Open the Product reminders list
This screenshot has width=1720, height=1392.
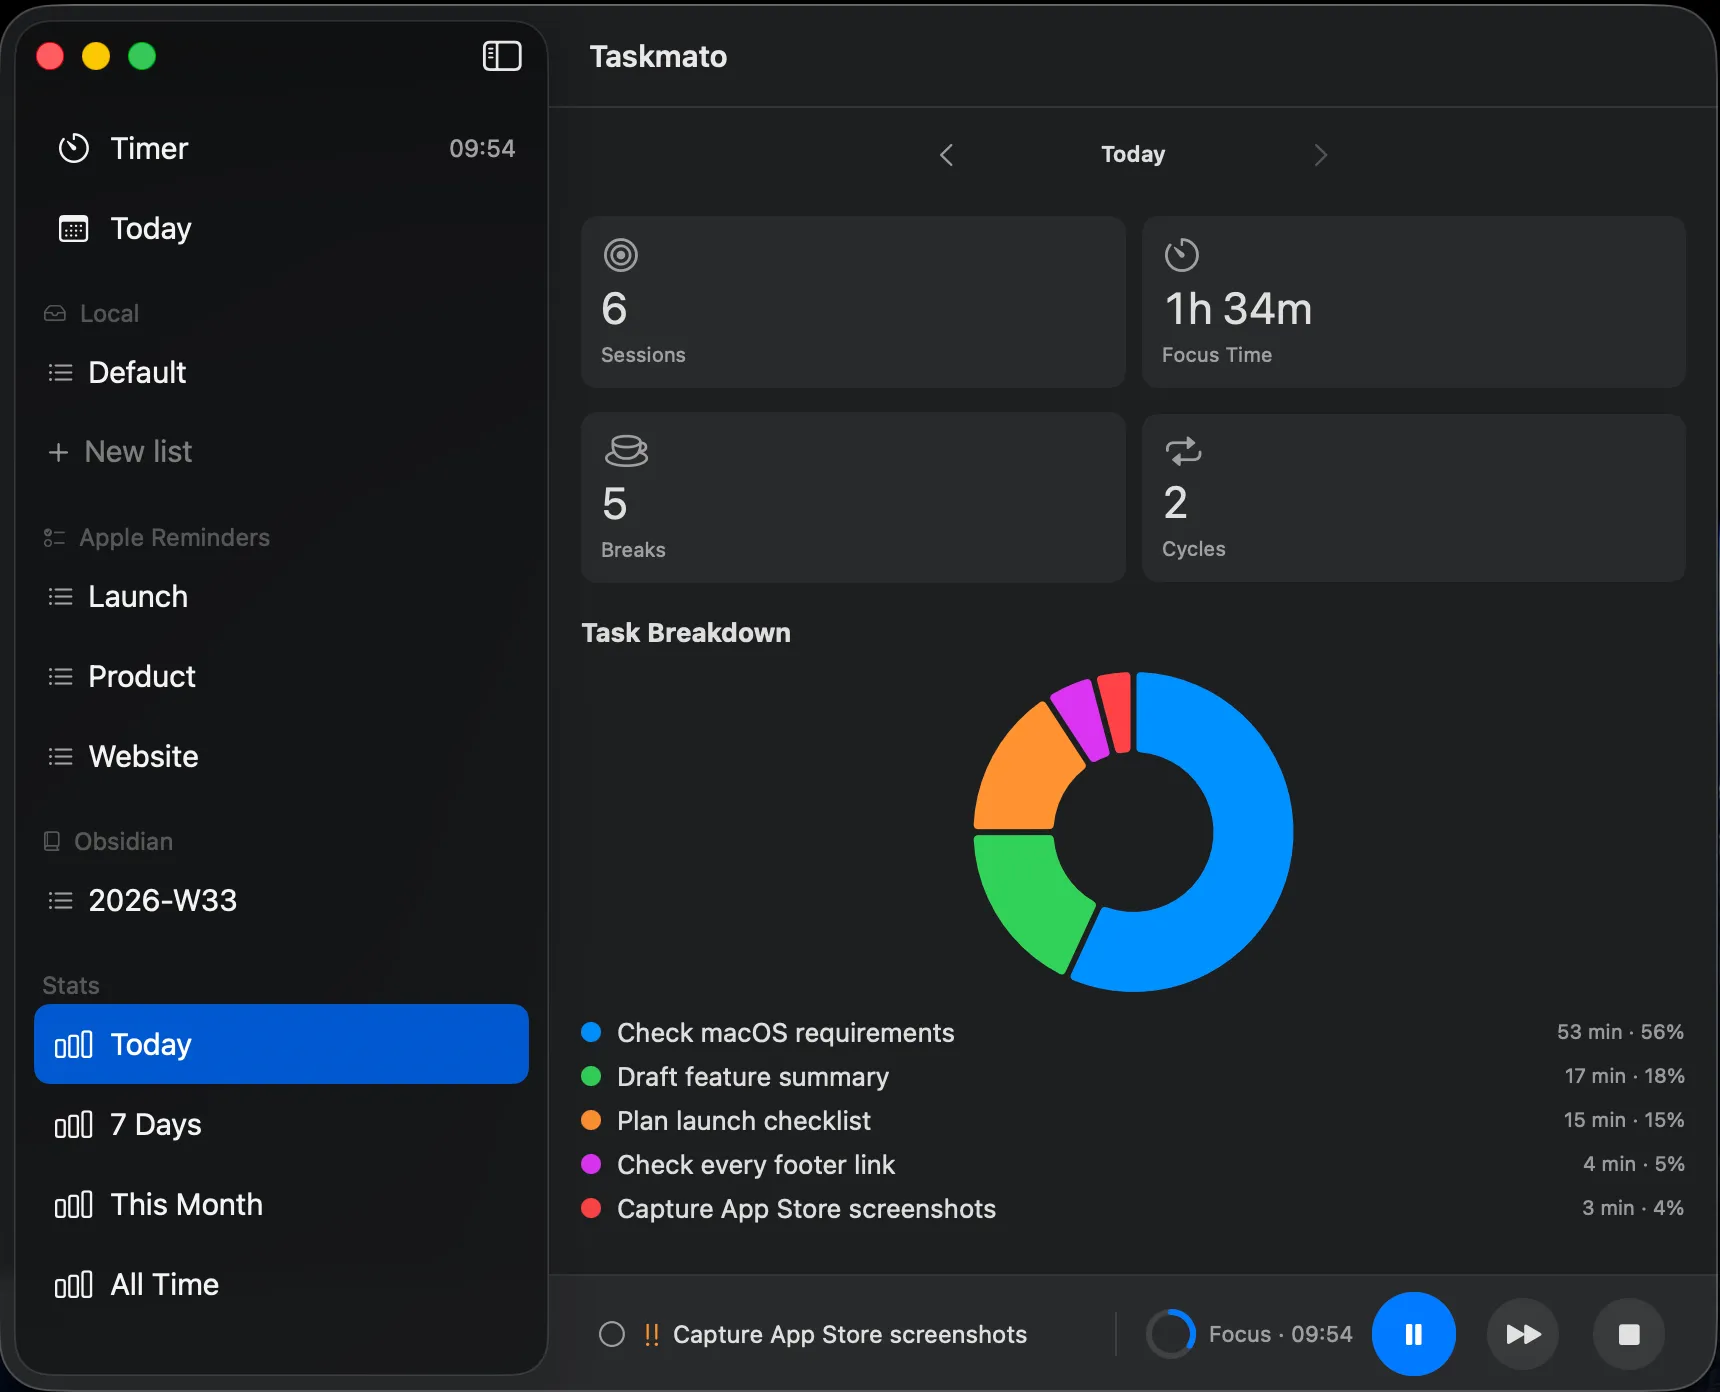(282, 676)
